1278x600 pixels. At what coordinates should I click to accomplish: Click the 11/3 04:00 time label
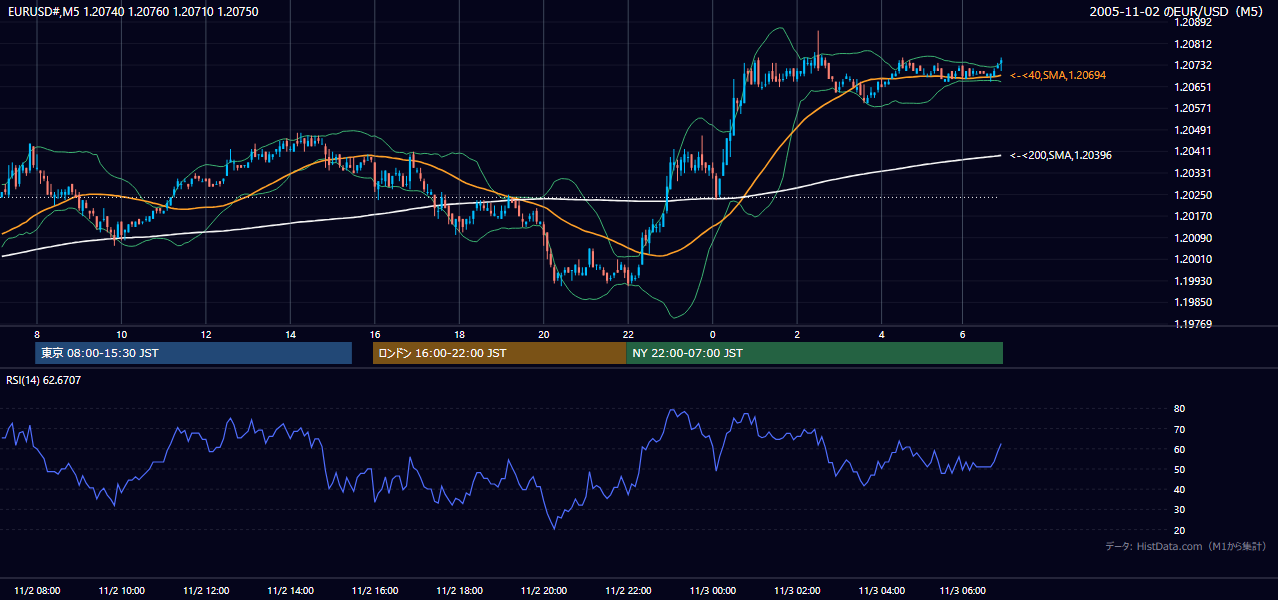click(882, 590)
